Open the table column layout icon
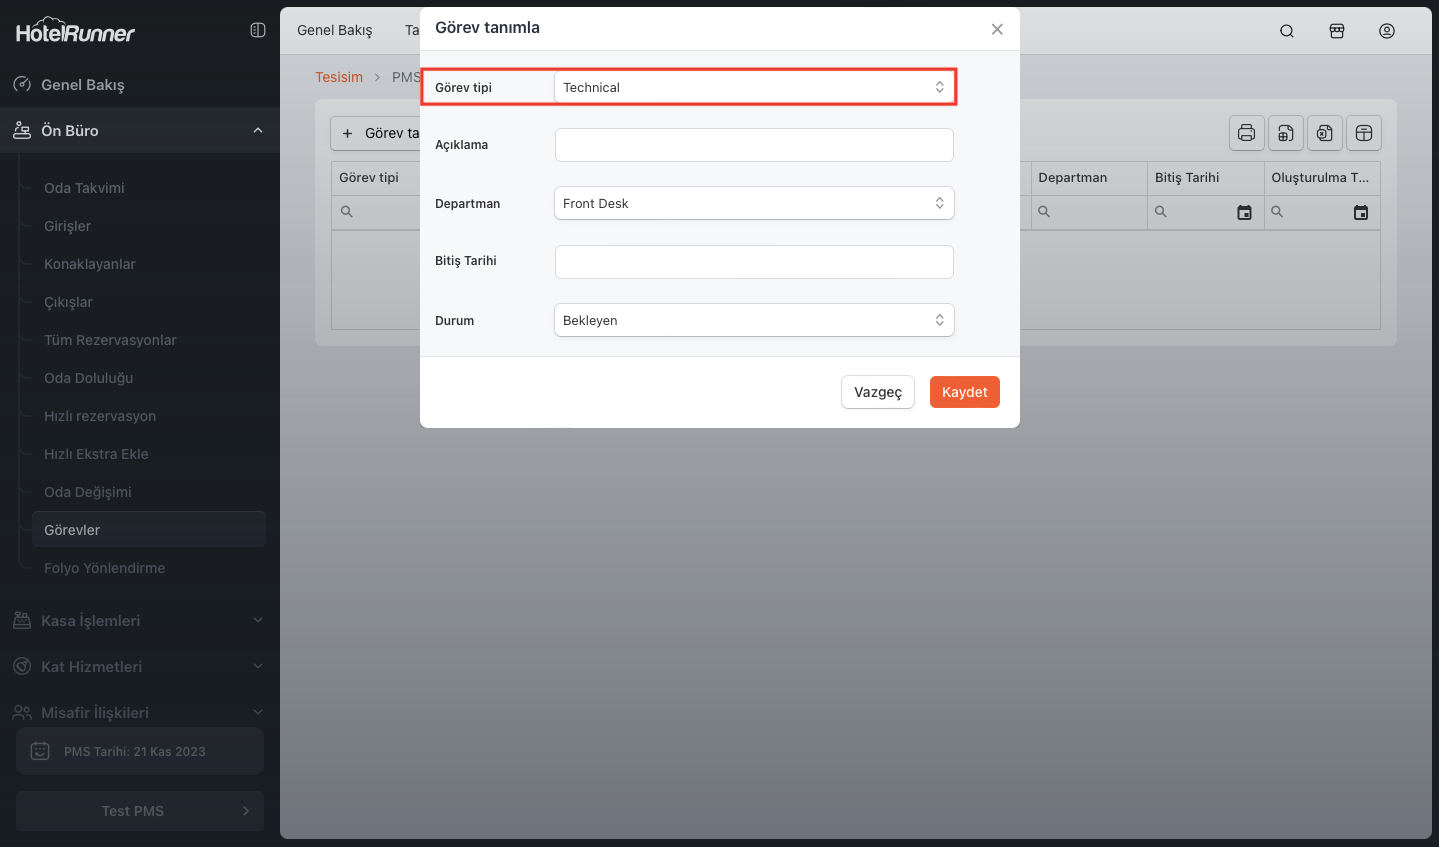This screenshot has height=847, width=1439. click(1364, 133)
